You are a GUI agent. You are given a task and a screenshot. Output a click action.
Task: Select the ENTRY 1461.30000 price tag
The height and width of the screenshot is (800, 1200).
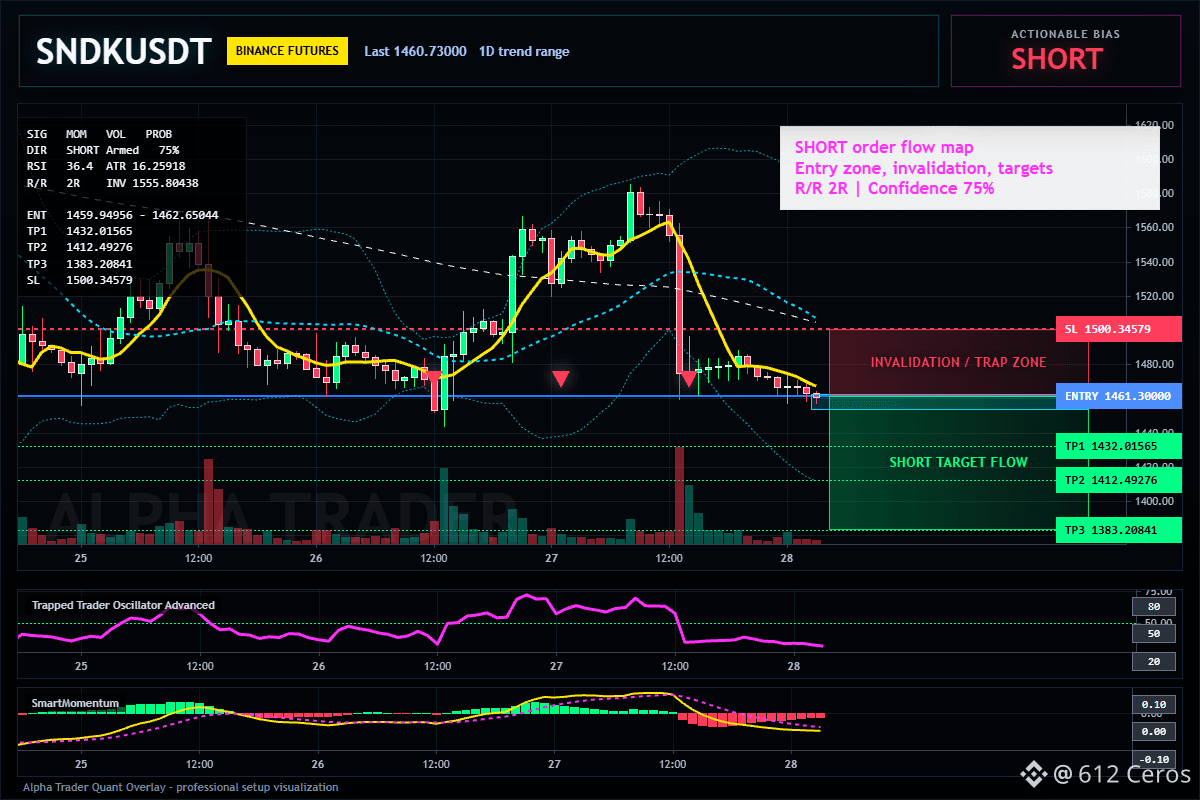coord(1118,396)
